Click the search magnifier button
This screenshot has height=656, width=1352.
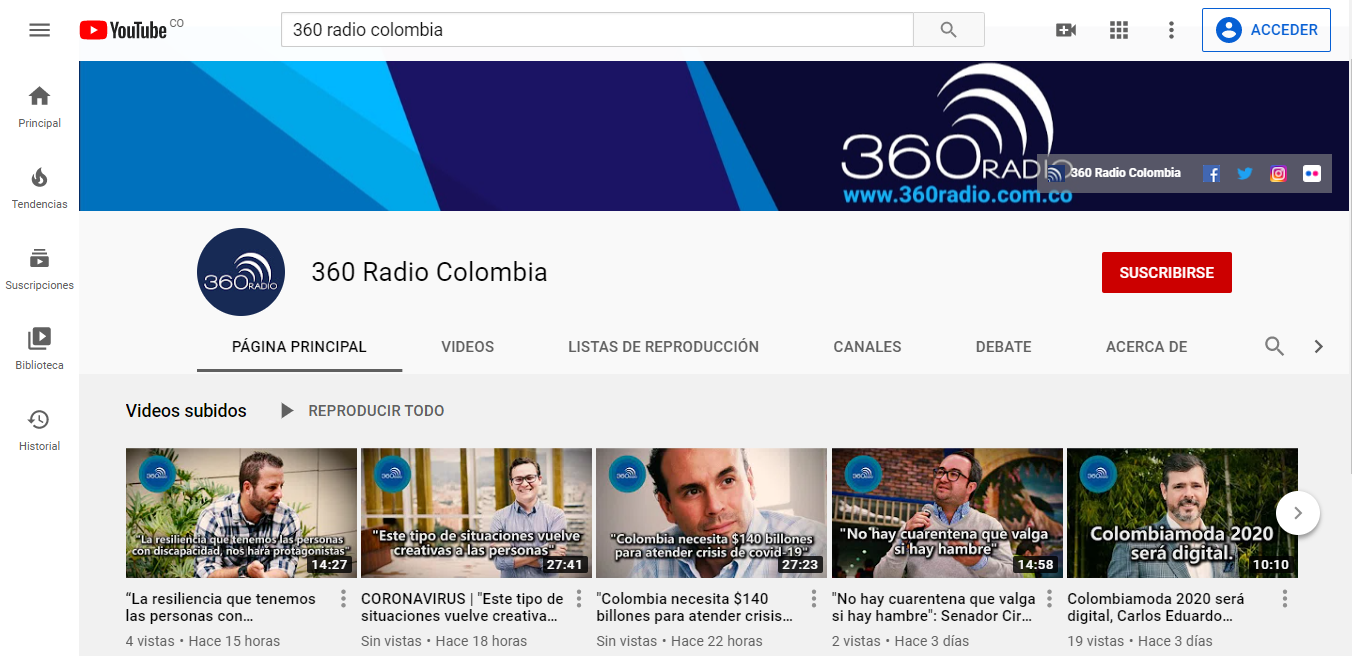[949, 30]
